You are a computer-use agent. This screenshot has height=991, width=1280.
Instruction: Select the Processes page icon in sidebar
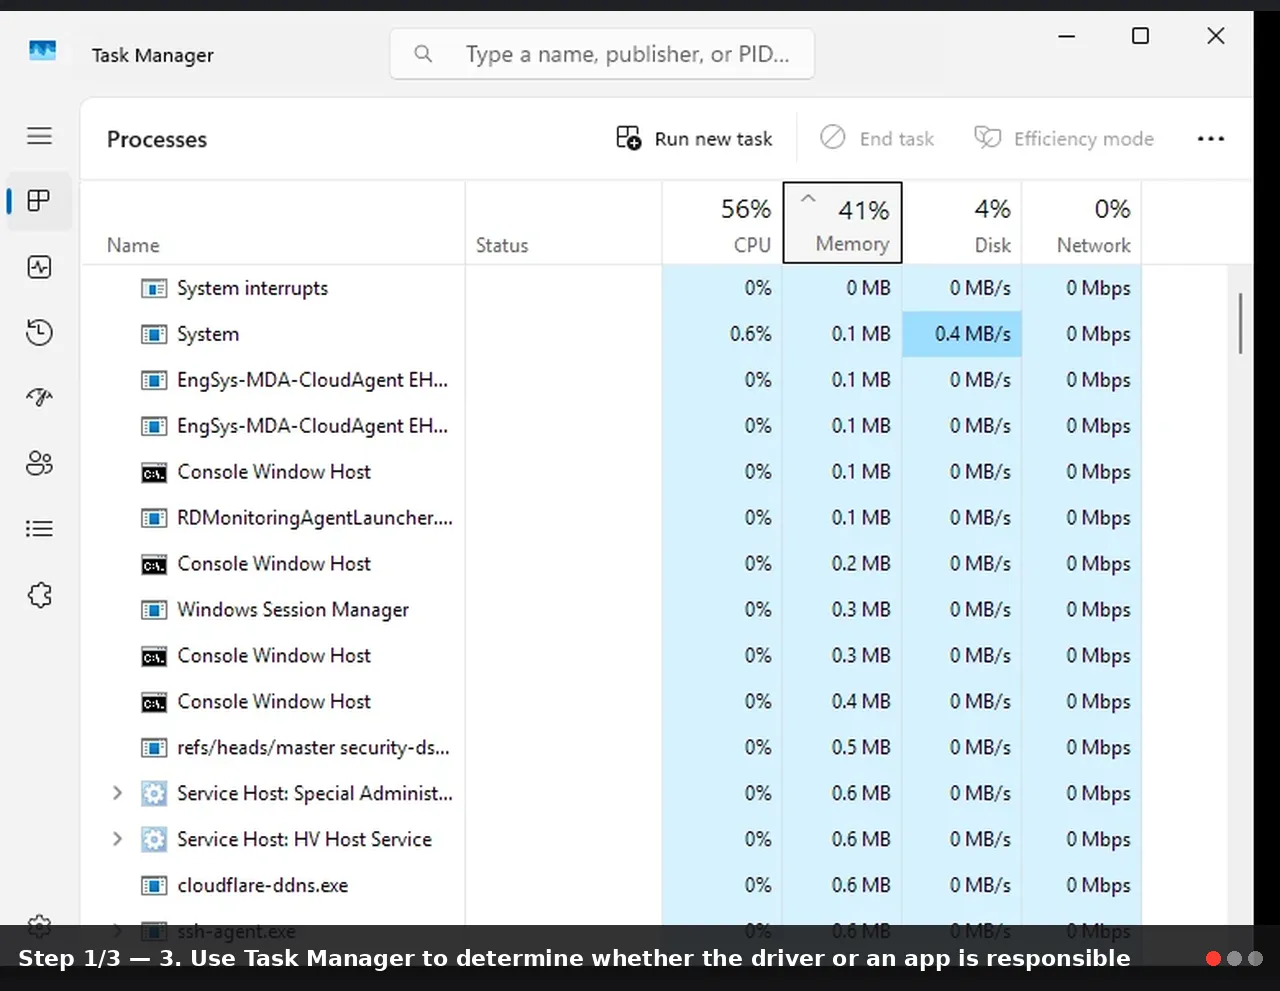(x=39, y=201)
